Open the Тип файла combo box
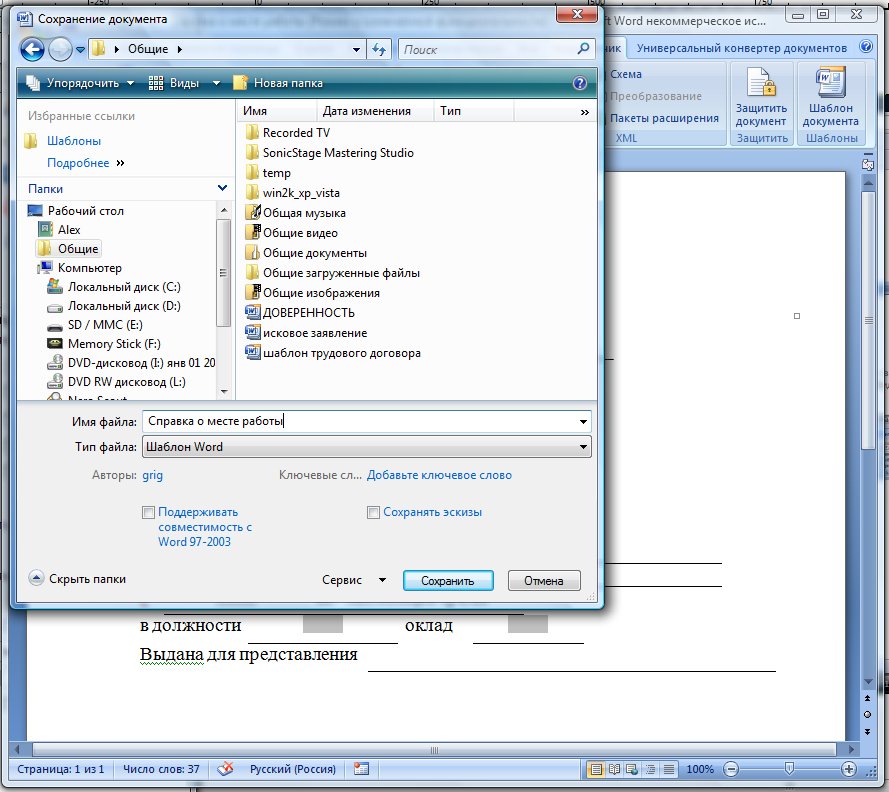Viewport: 889px width, 792px height. pyautogui.click(x=366, y=447)
